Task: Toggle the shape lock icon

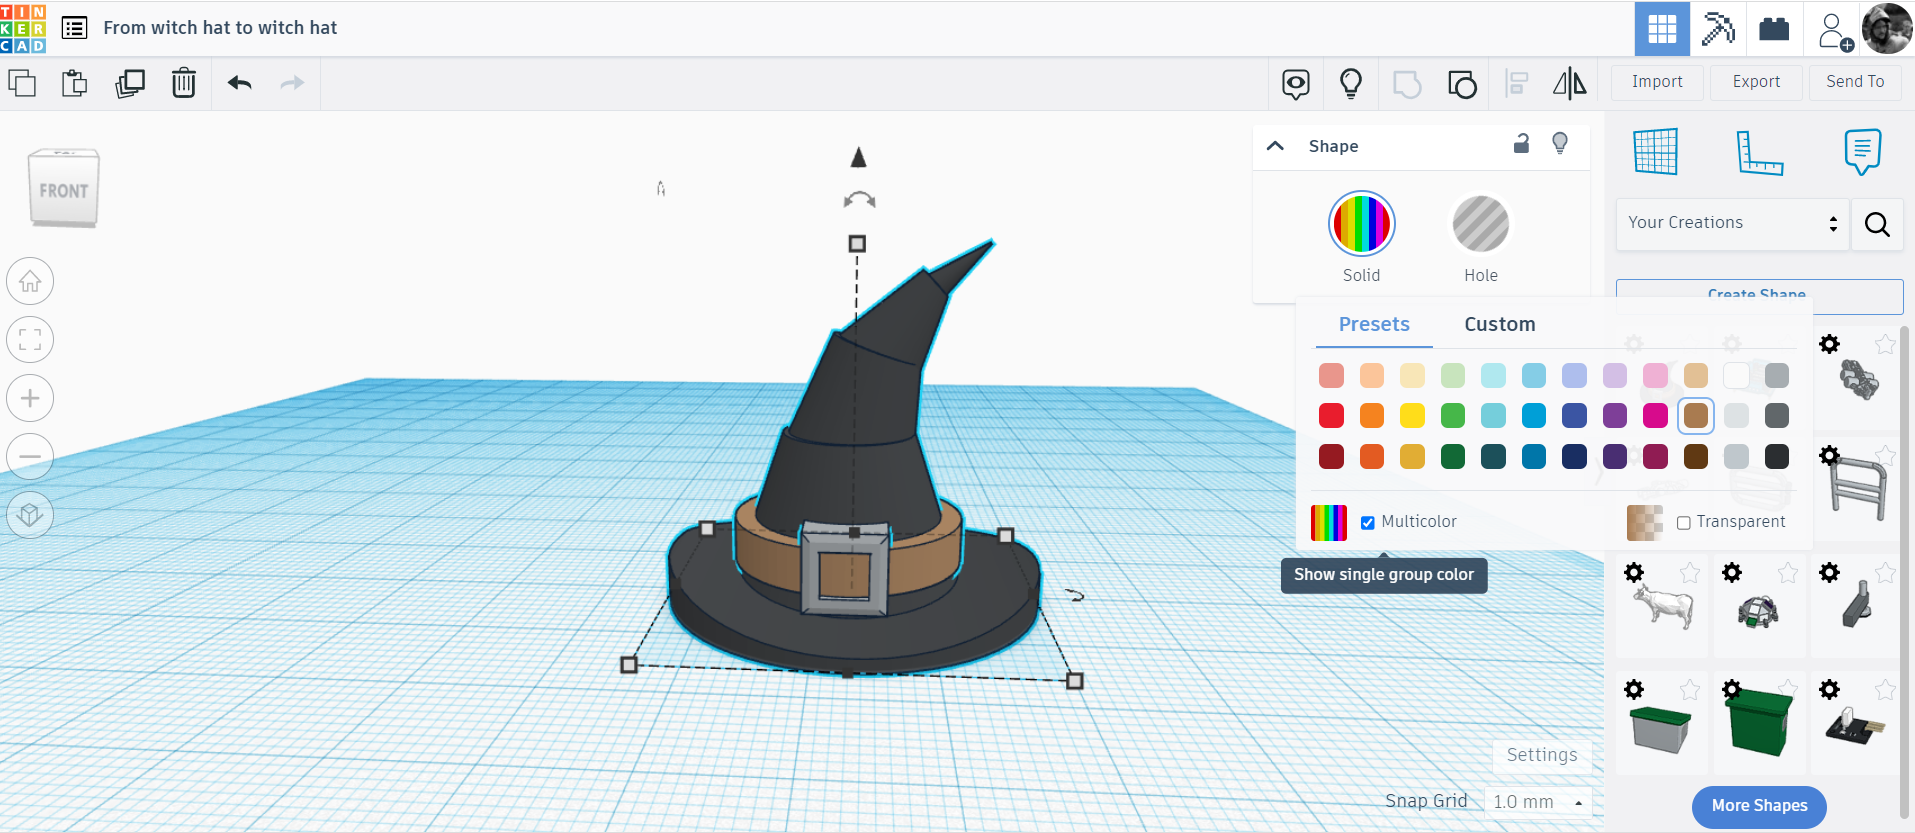Action: click(x=1521, y=144)
